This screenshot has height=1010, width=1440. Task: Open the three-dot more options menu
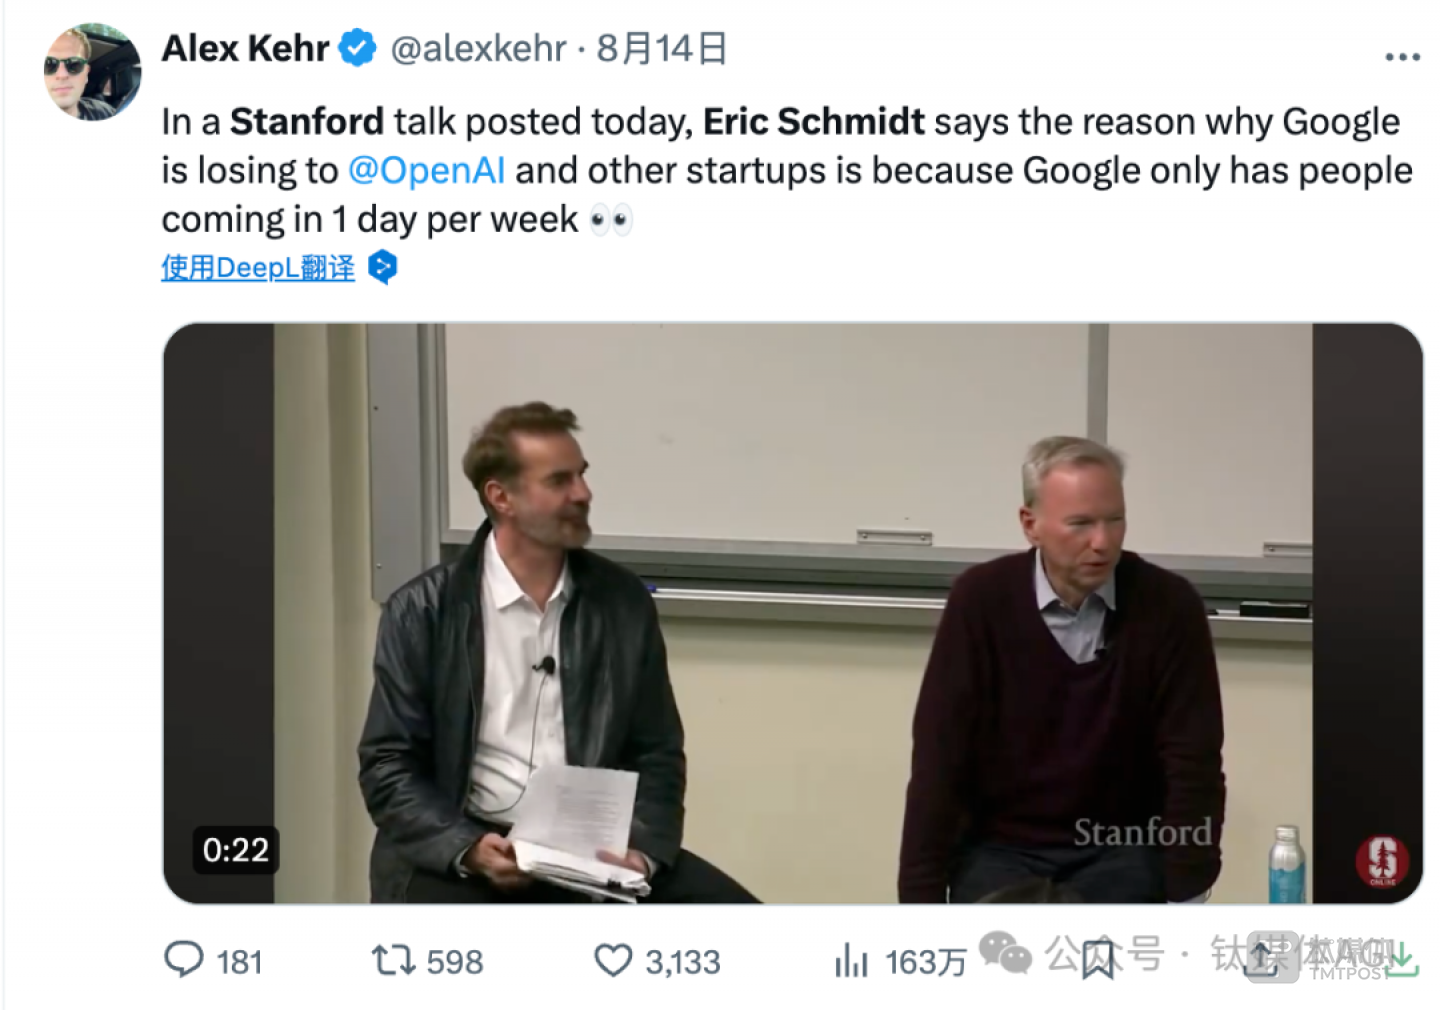(x=1402, y=57)
